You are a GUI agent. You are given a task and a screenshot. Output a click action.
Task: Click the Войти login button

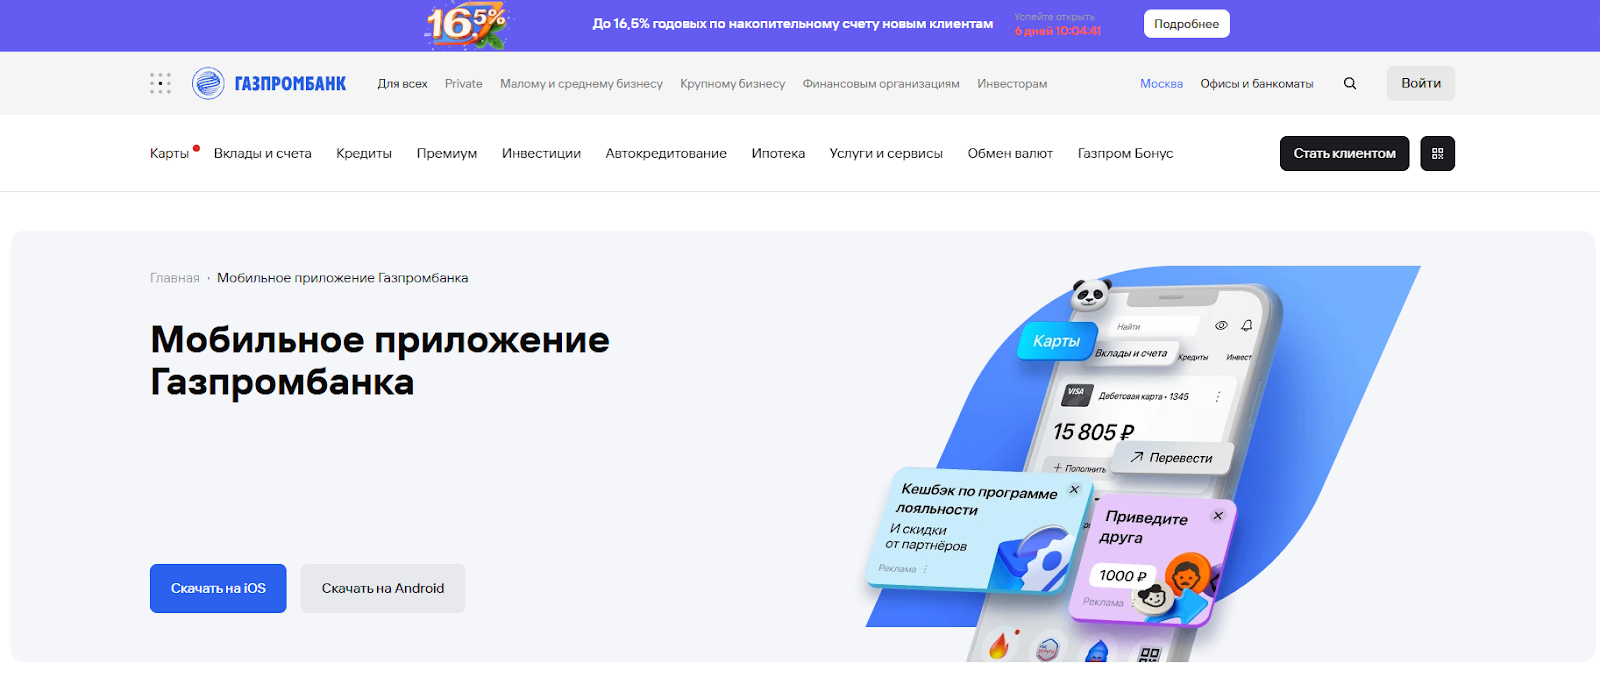point(1421,83)
